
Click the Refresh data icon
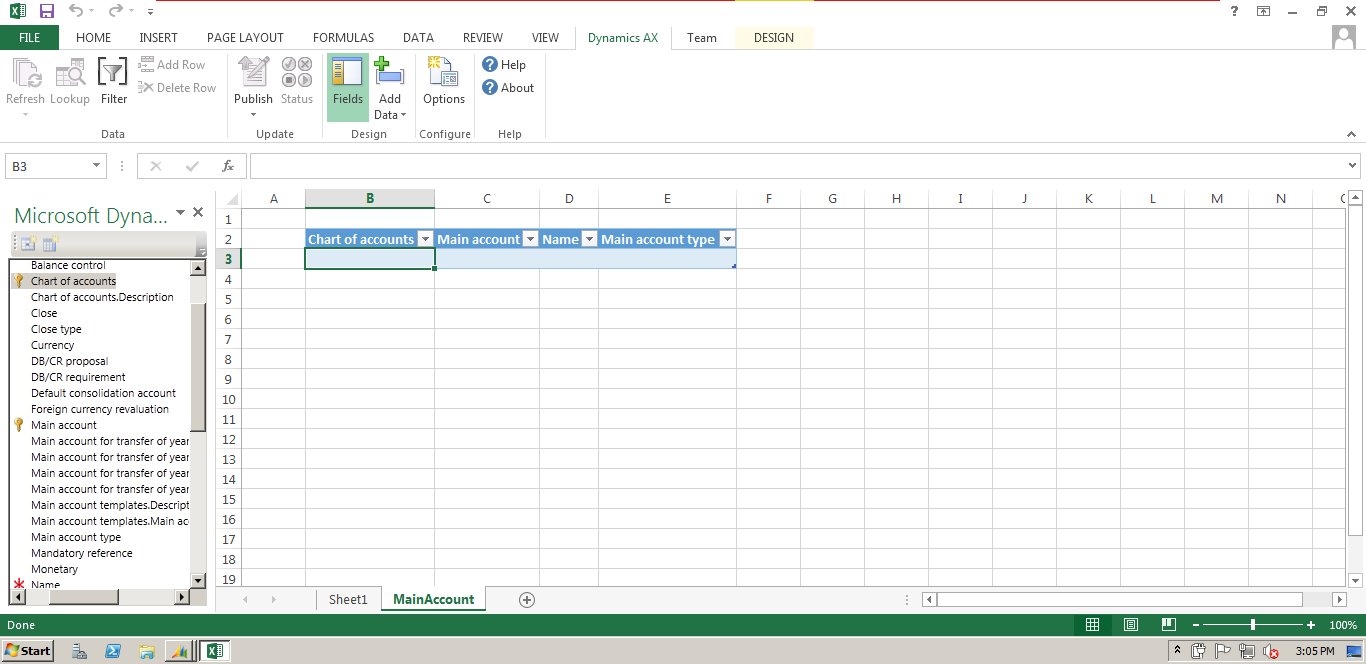click(25, 82)
